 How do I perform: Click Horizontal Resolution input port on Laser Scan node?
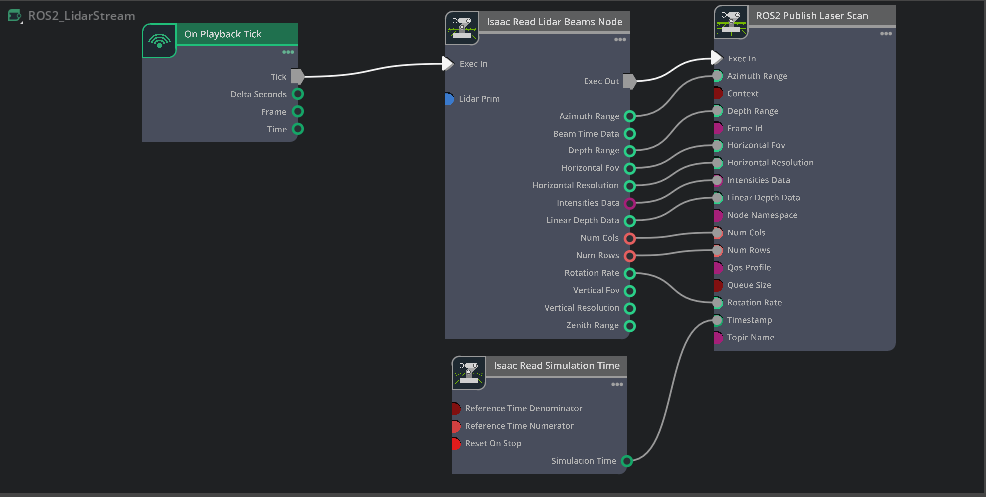click(x=717, y=163)
